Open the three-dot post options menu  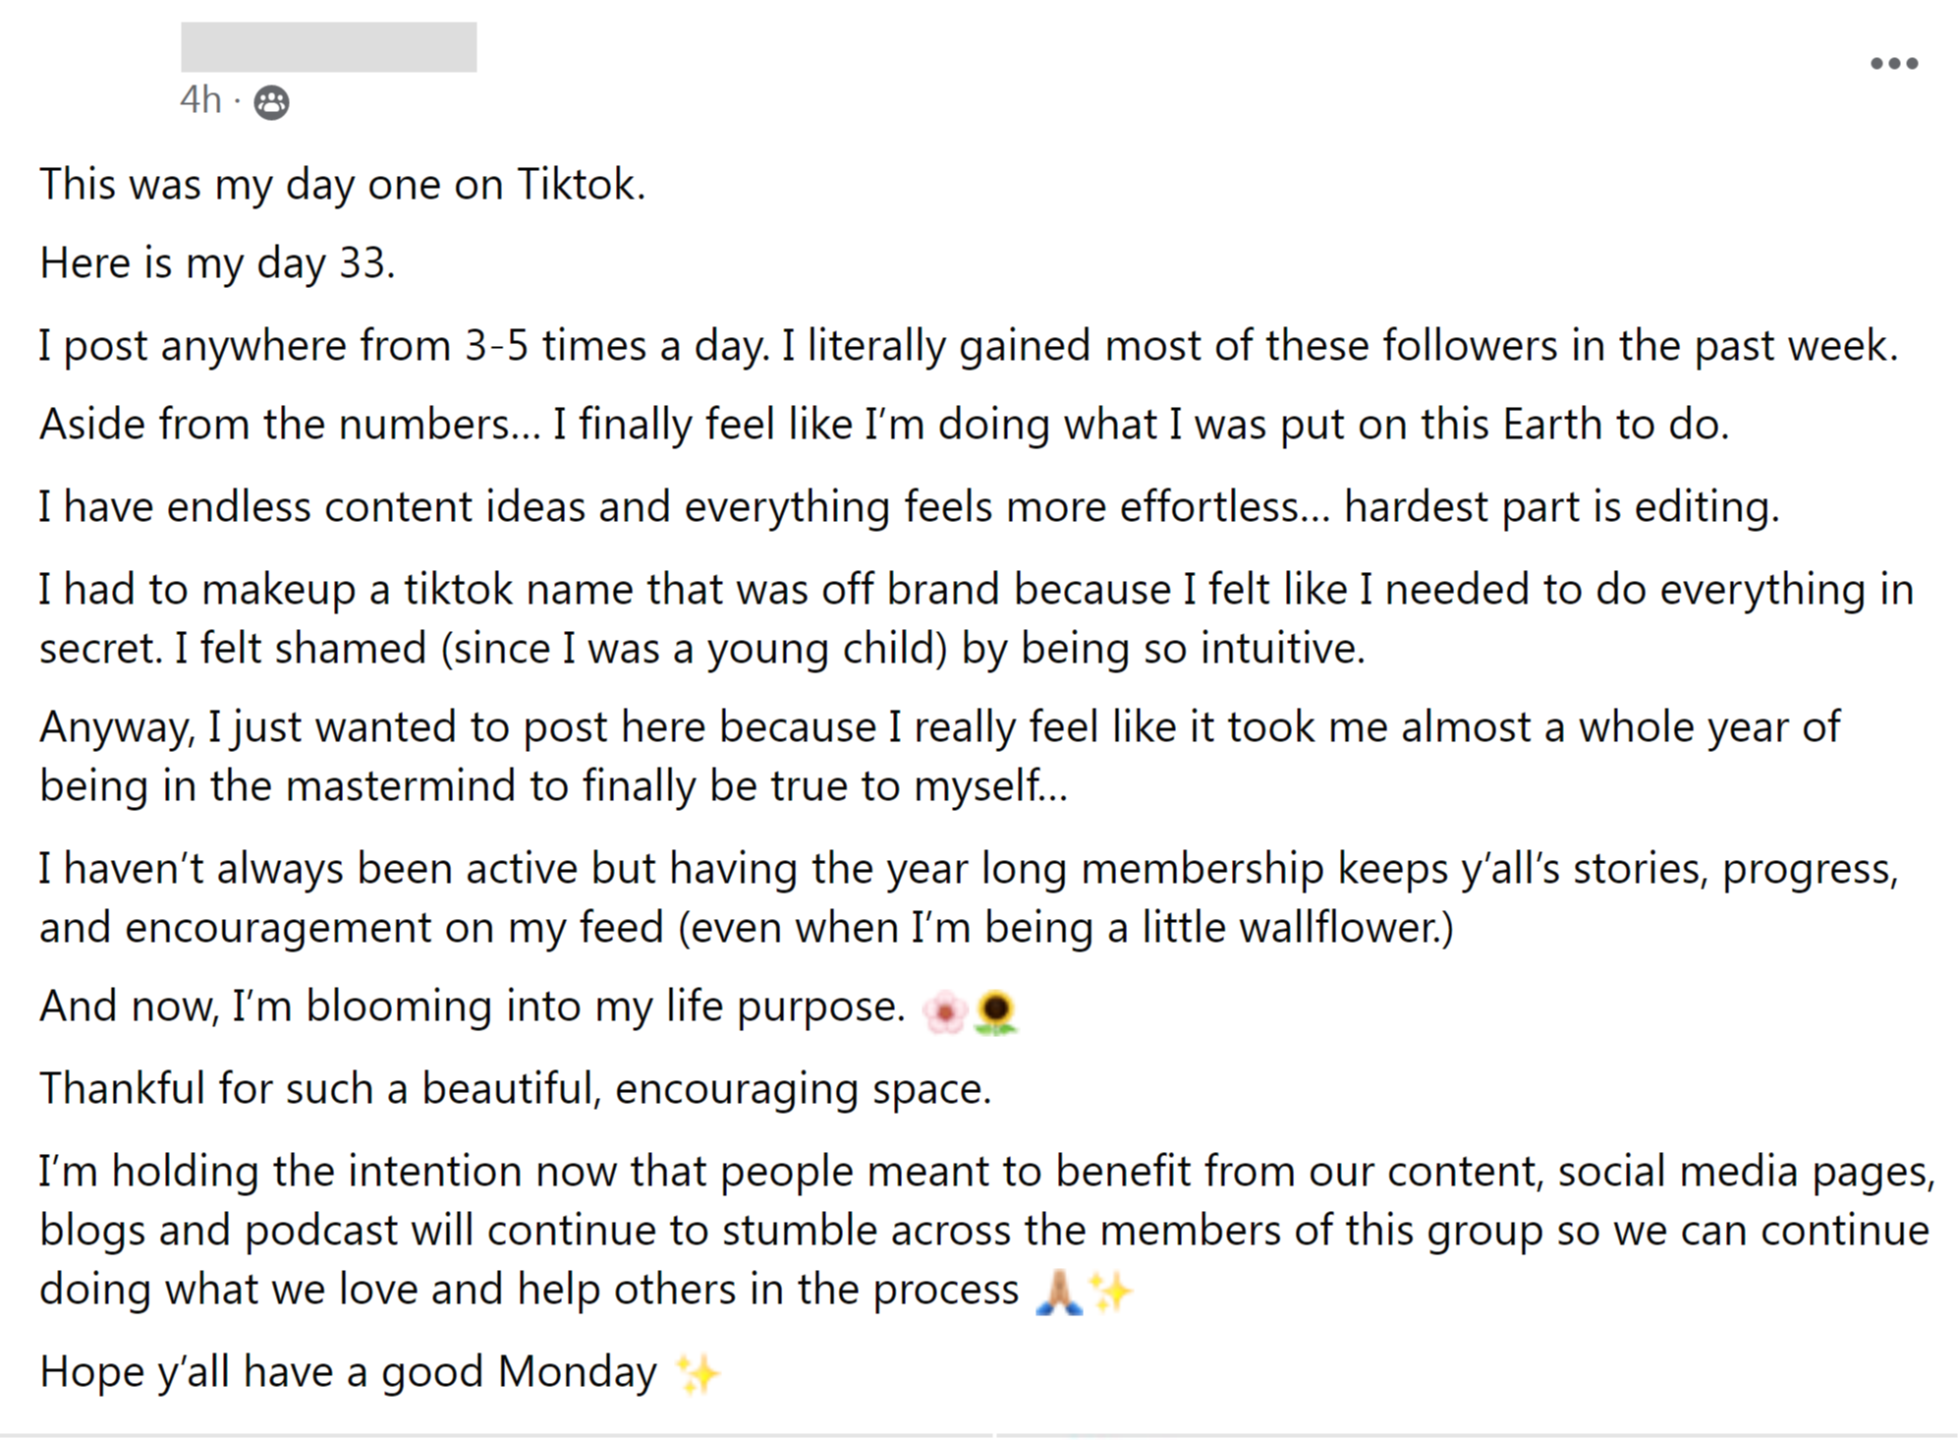(1893, 64)
